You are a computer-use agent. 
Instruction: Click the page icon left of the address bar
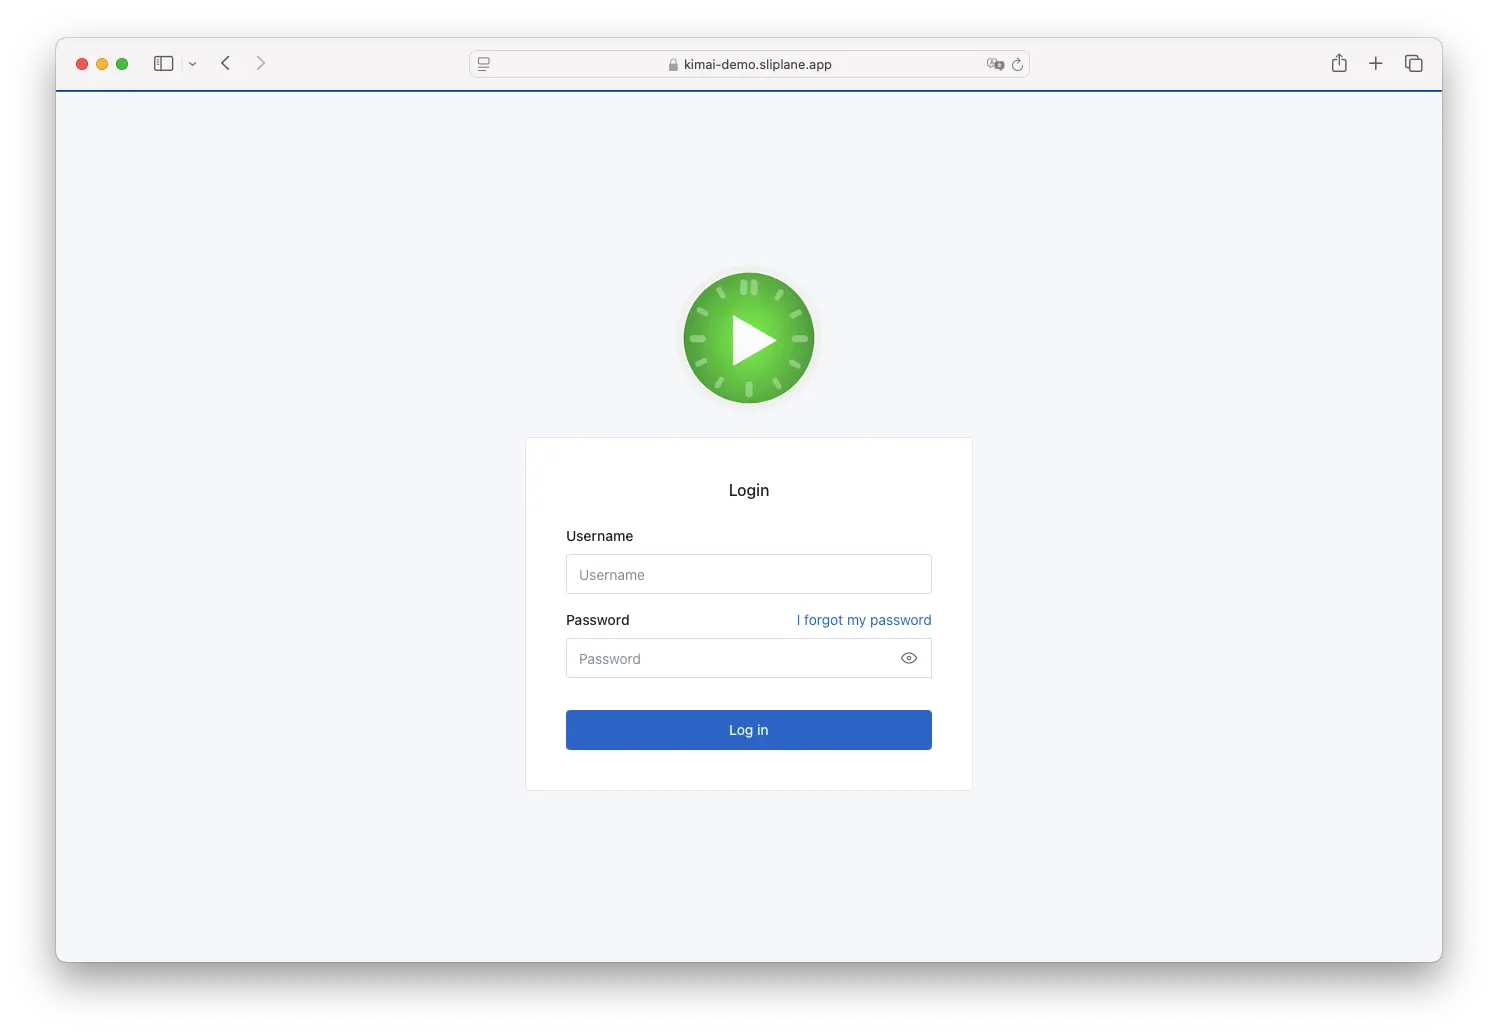click(484, 64)
